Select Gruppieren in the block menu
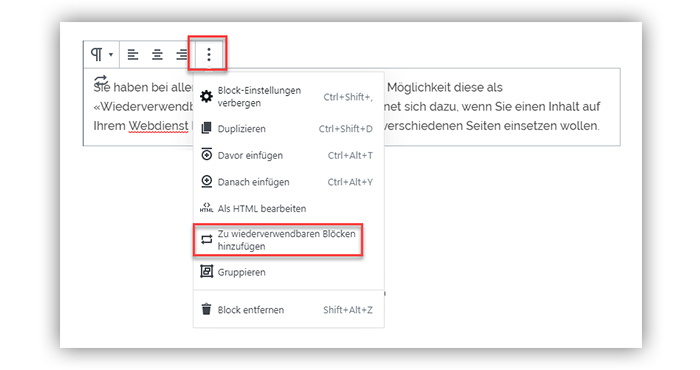 tap(288, 272)
